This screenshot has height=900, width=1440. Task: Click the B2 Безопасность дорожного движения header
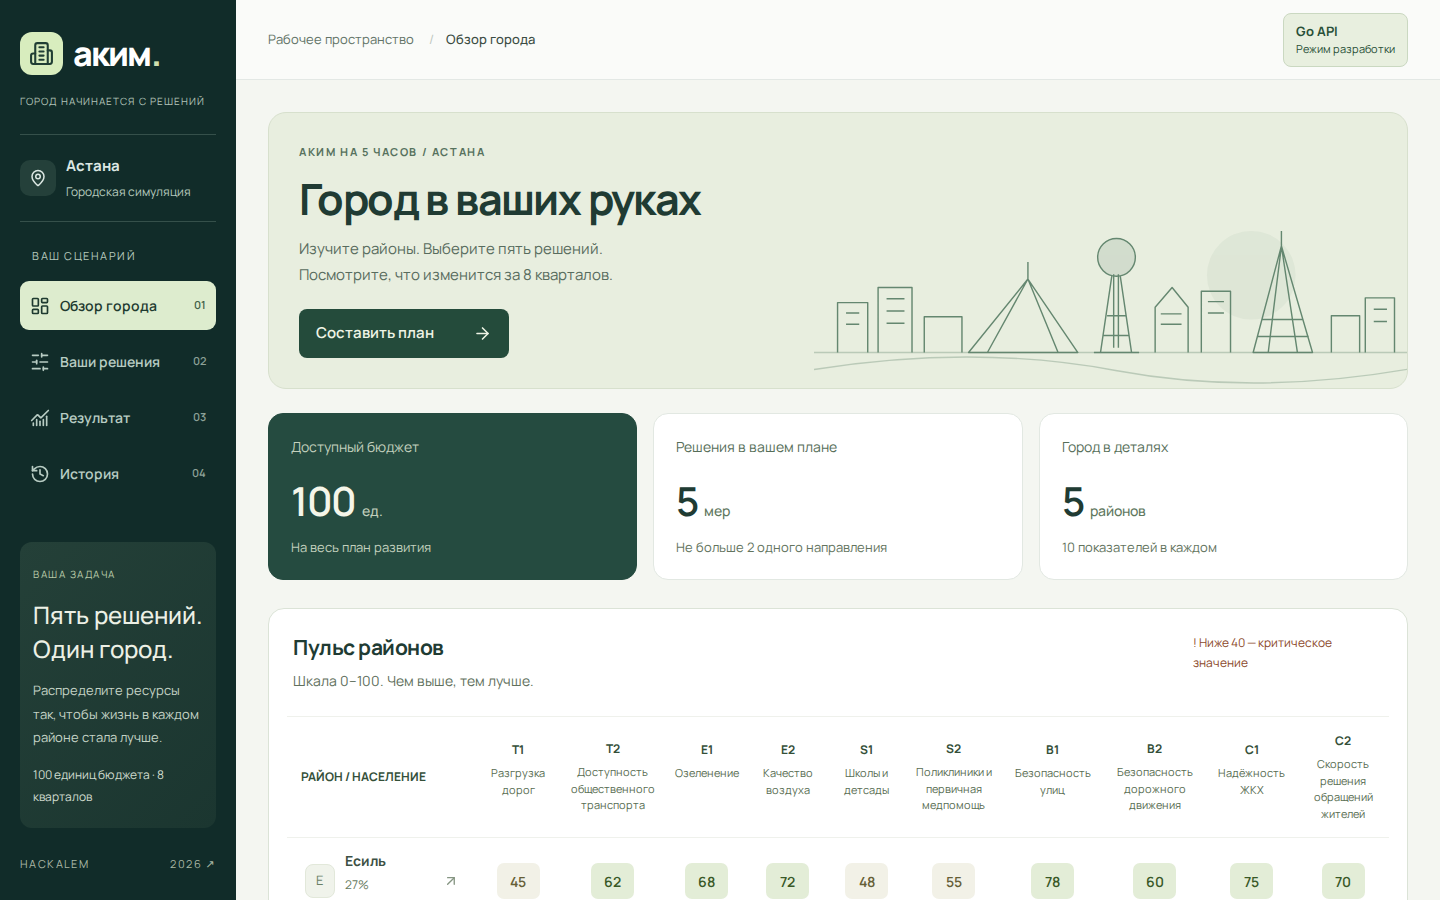click(1155, 777)
